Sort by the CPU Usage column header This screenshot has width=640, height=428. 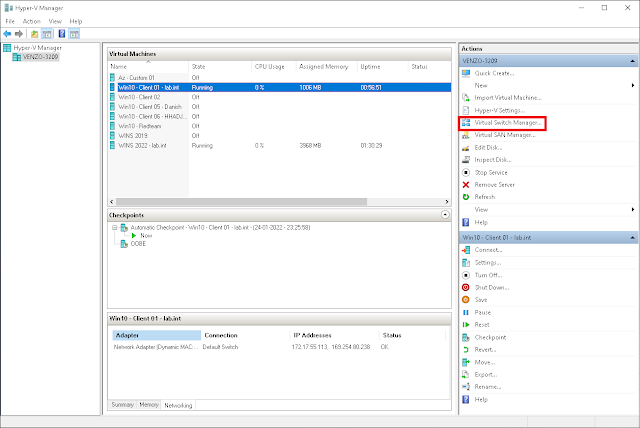(x=273, y=67)
